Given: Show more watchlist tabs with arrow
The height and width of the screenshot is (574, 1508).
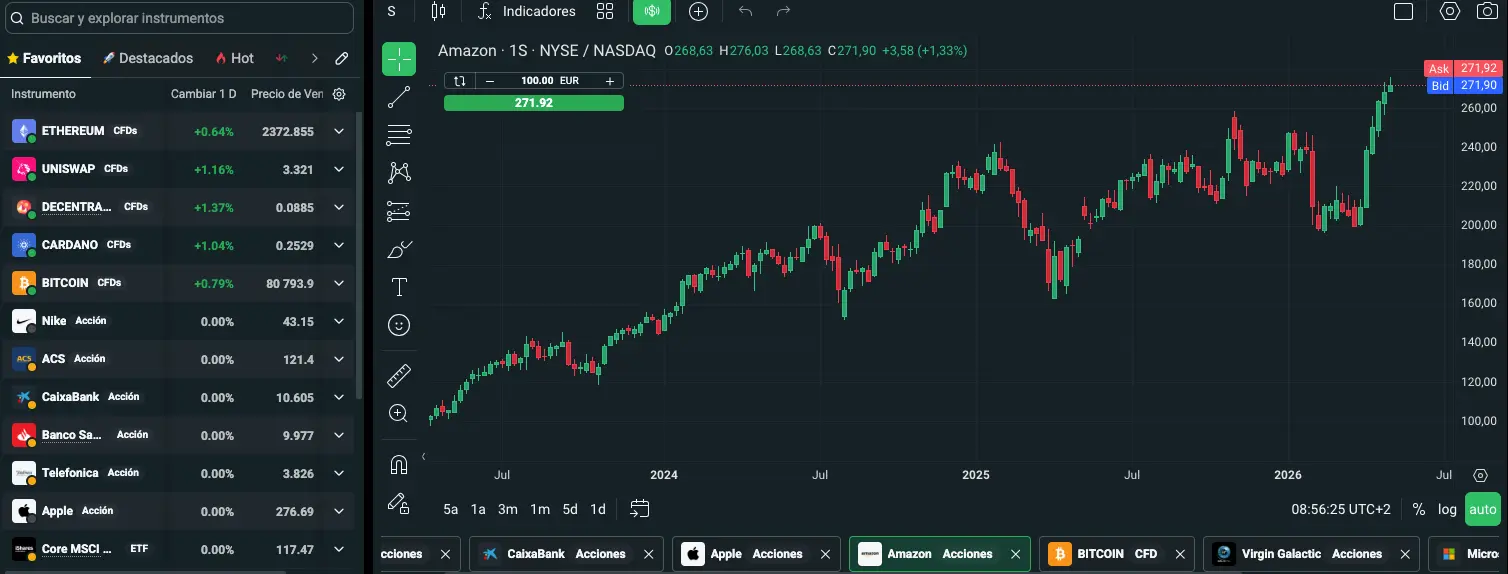Looking at the screenshot, I should coord(314,58).
